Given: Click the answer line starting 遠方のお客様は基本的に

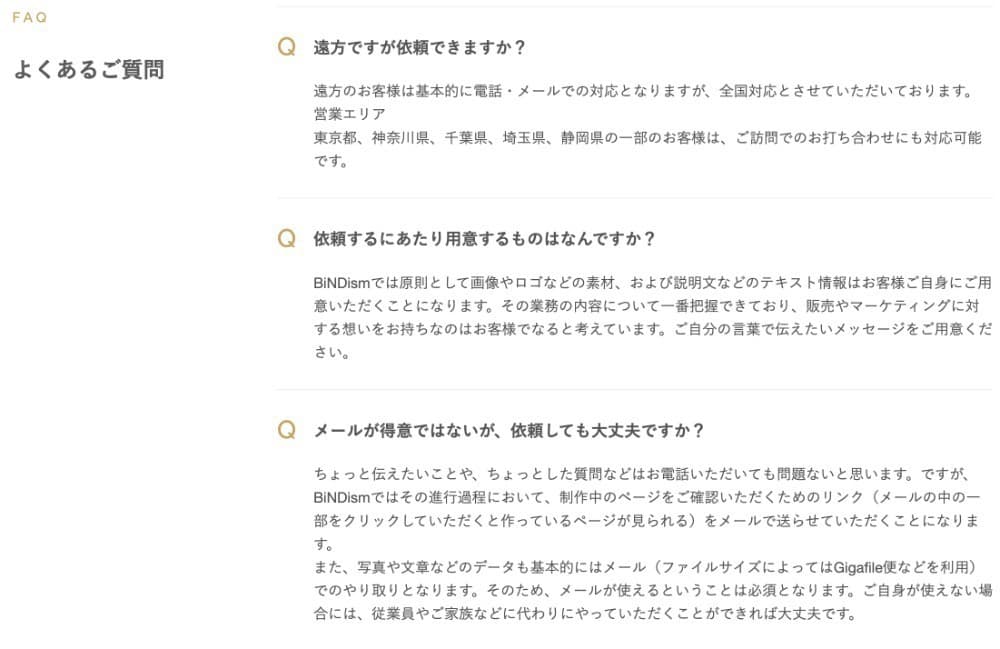Looking at the screenshot, I should (x=643, y=91).
